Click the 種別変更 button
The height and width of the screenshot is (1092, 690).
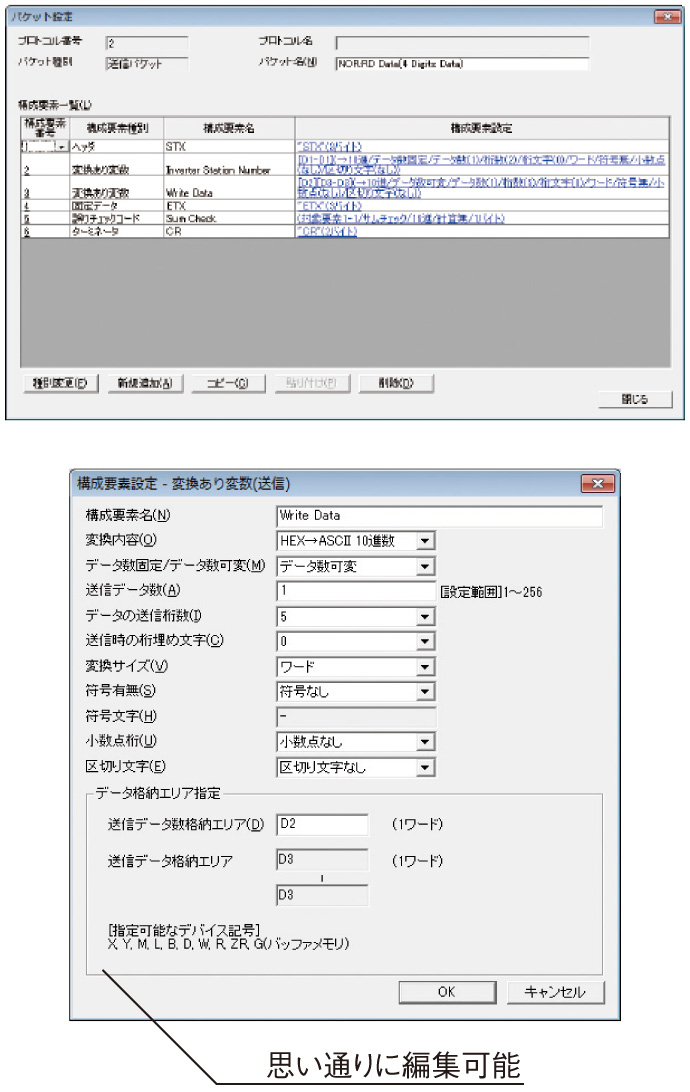pos(59,383)
